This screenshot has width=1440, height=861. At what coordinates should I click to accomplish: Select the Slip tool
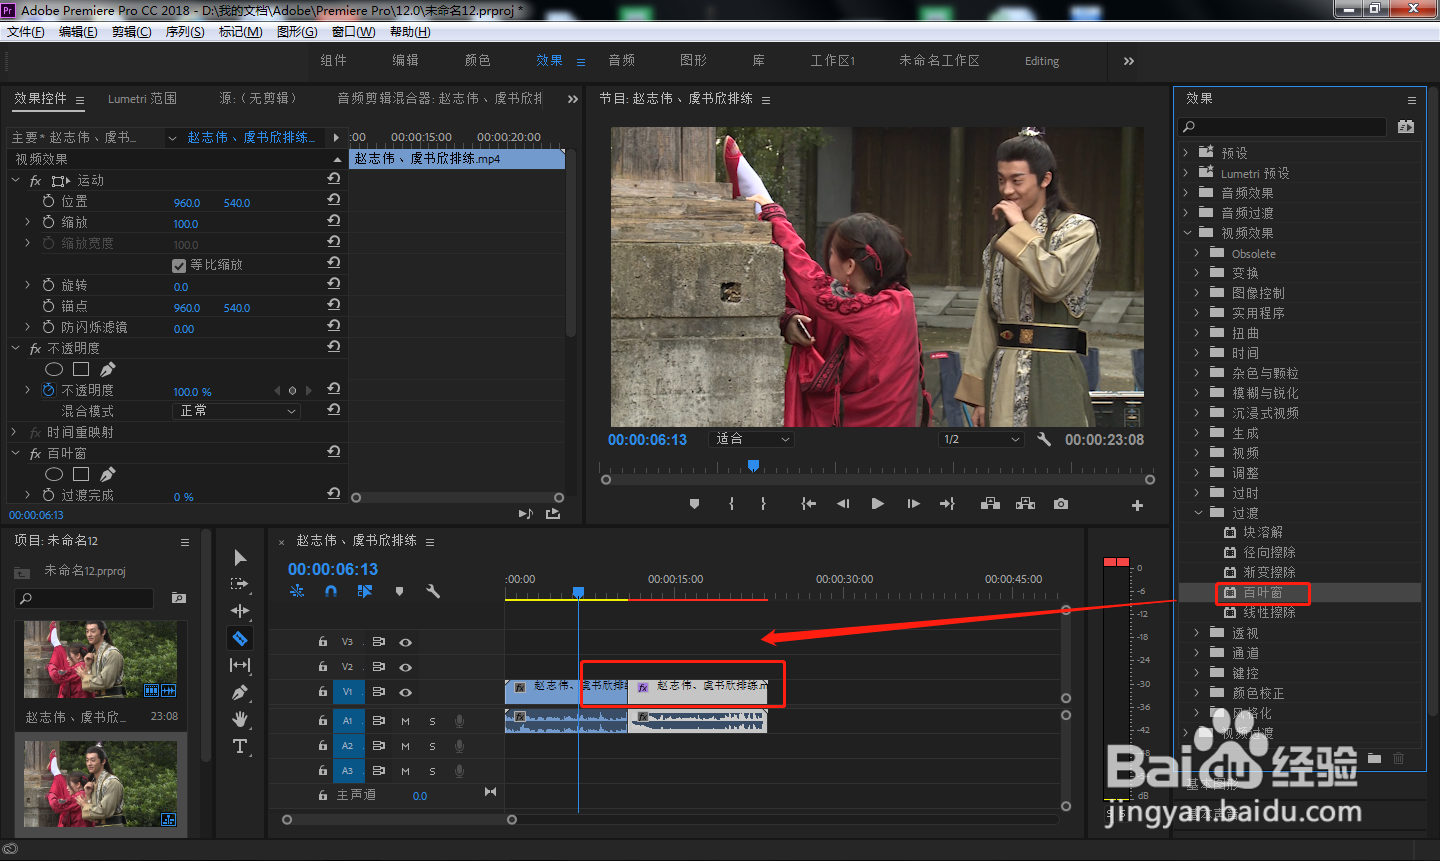(240, 665)
